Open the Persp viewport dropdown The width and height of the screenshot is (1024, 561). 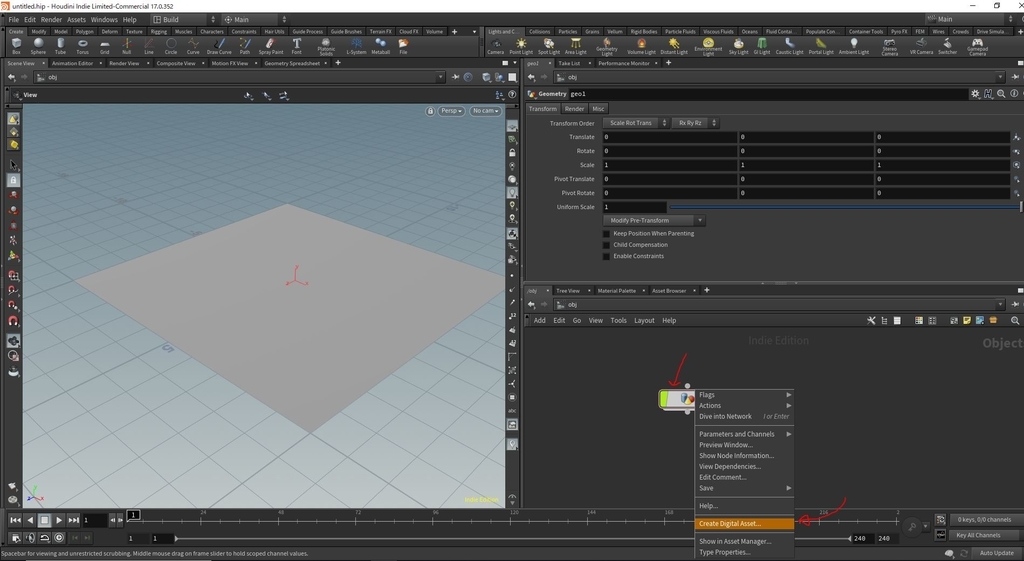click(x=451, y=111)
